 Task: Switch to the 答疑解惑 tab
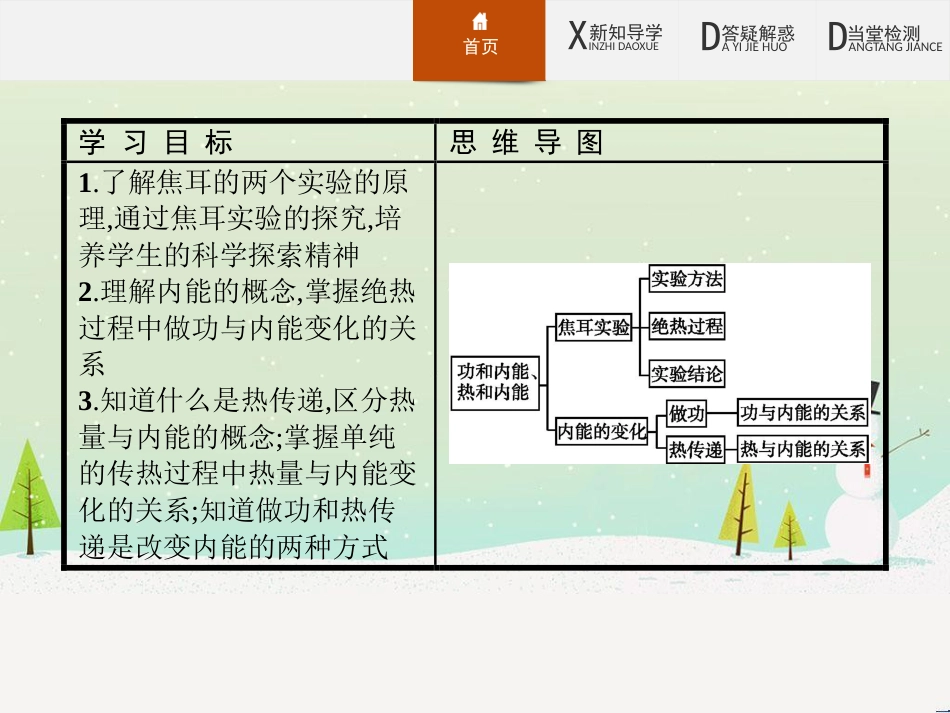(747, 36)
